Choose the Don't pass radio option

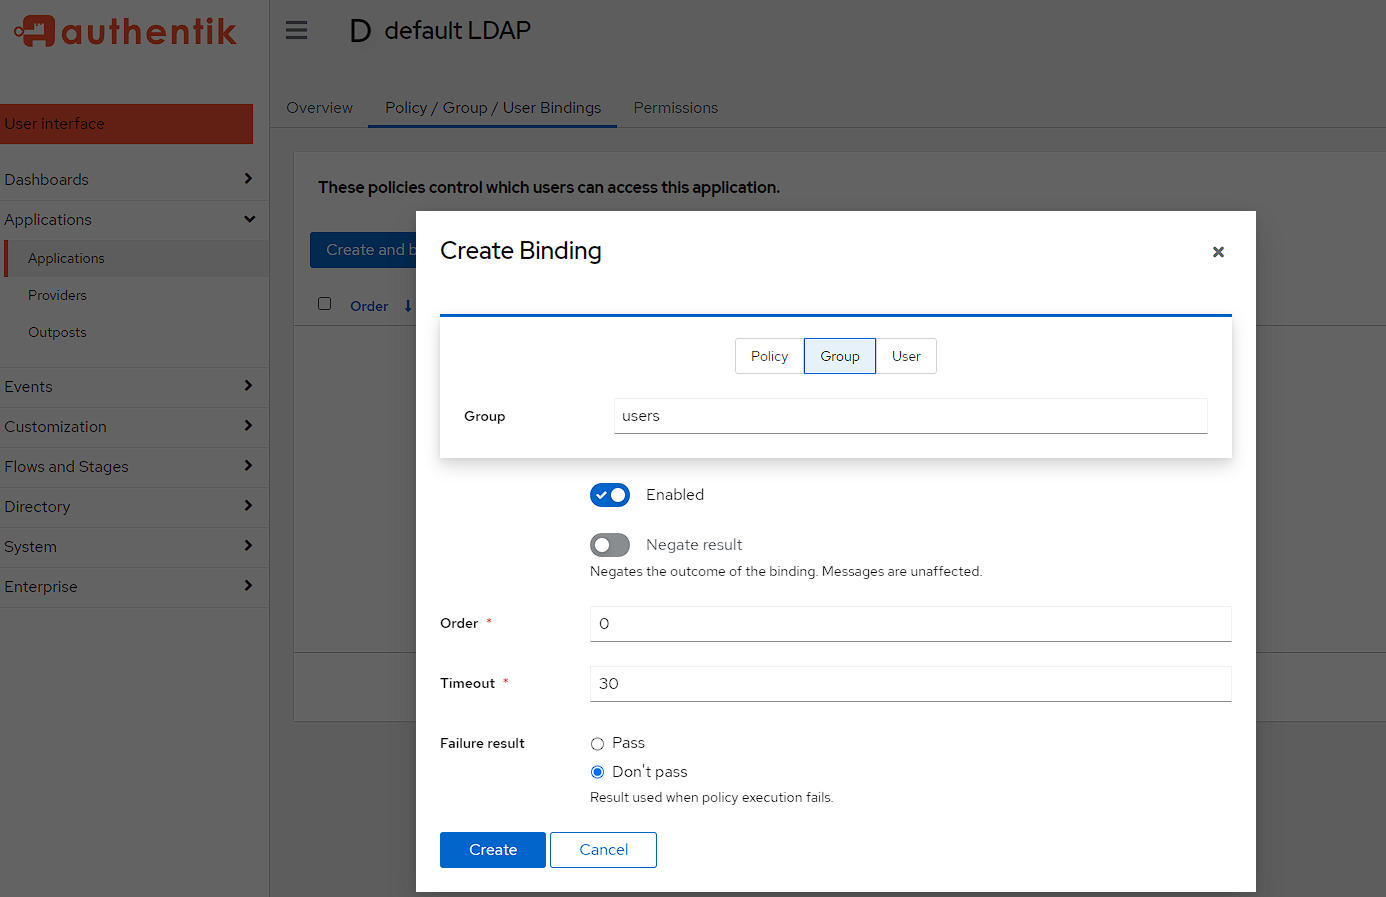click(x=598, y=772)
